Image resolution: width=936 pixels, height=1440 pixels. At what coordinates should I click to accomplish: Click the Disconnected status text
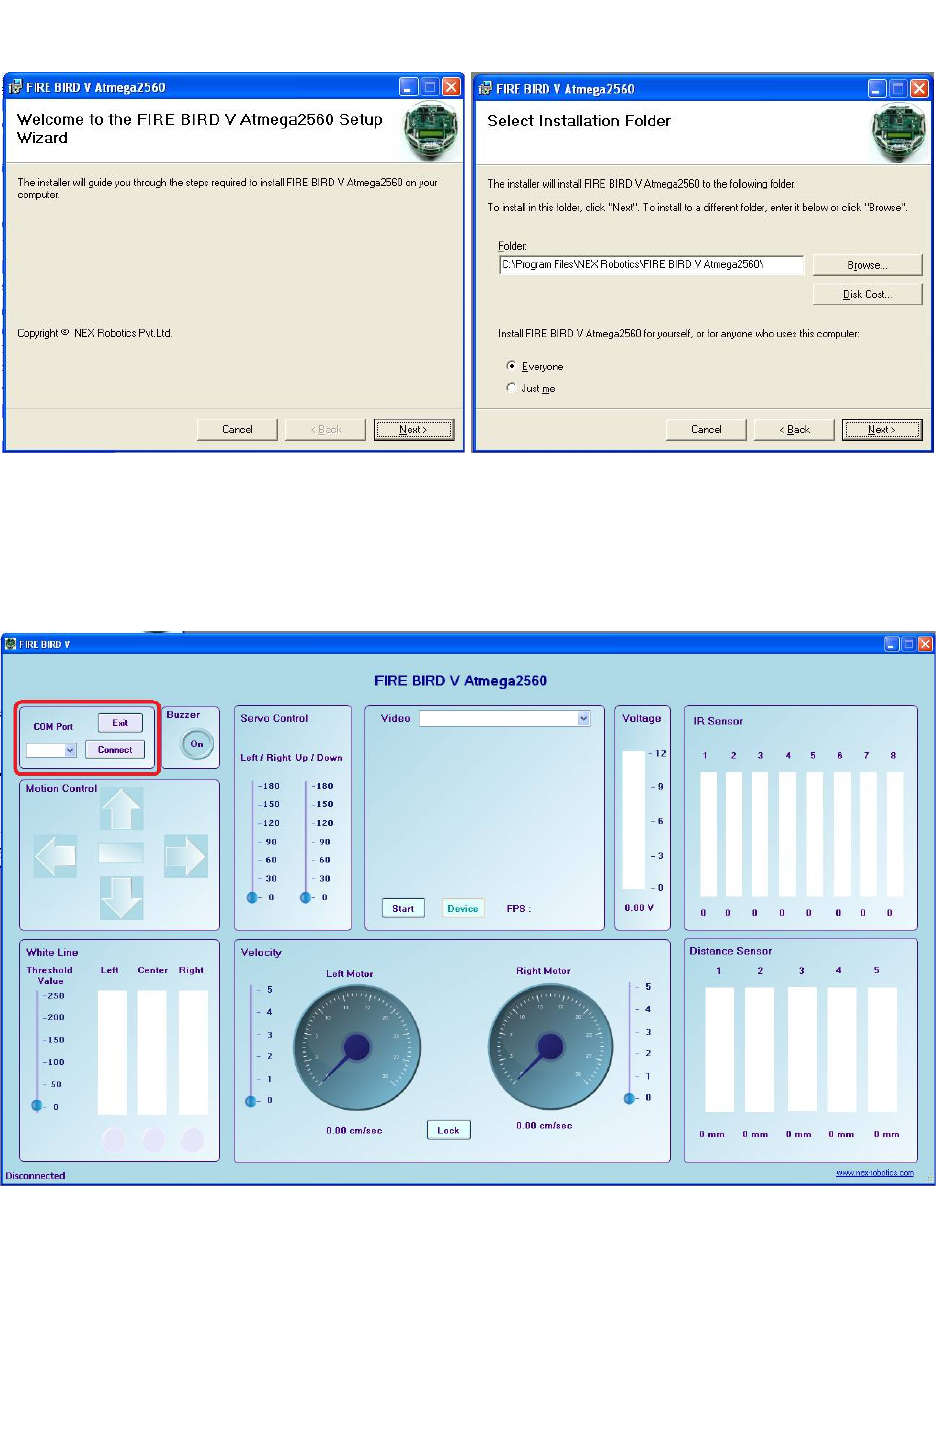point(35,1175)
